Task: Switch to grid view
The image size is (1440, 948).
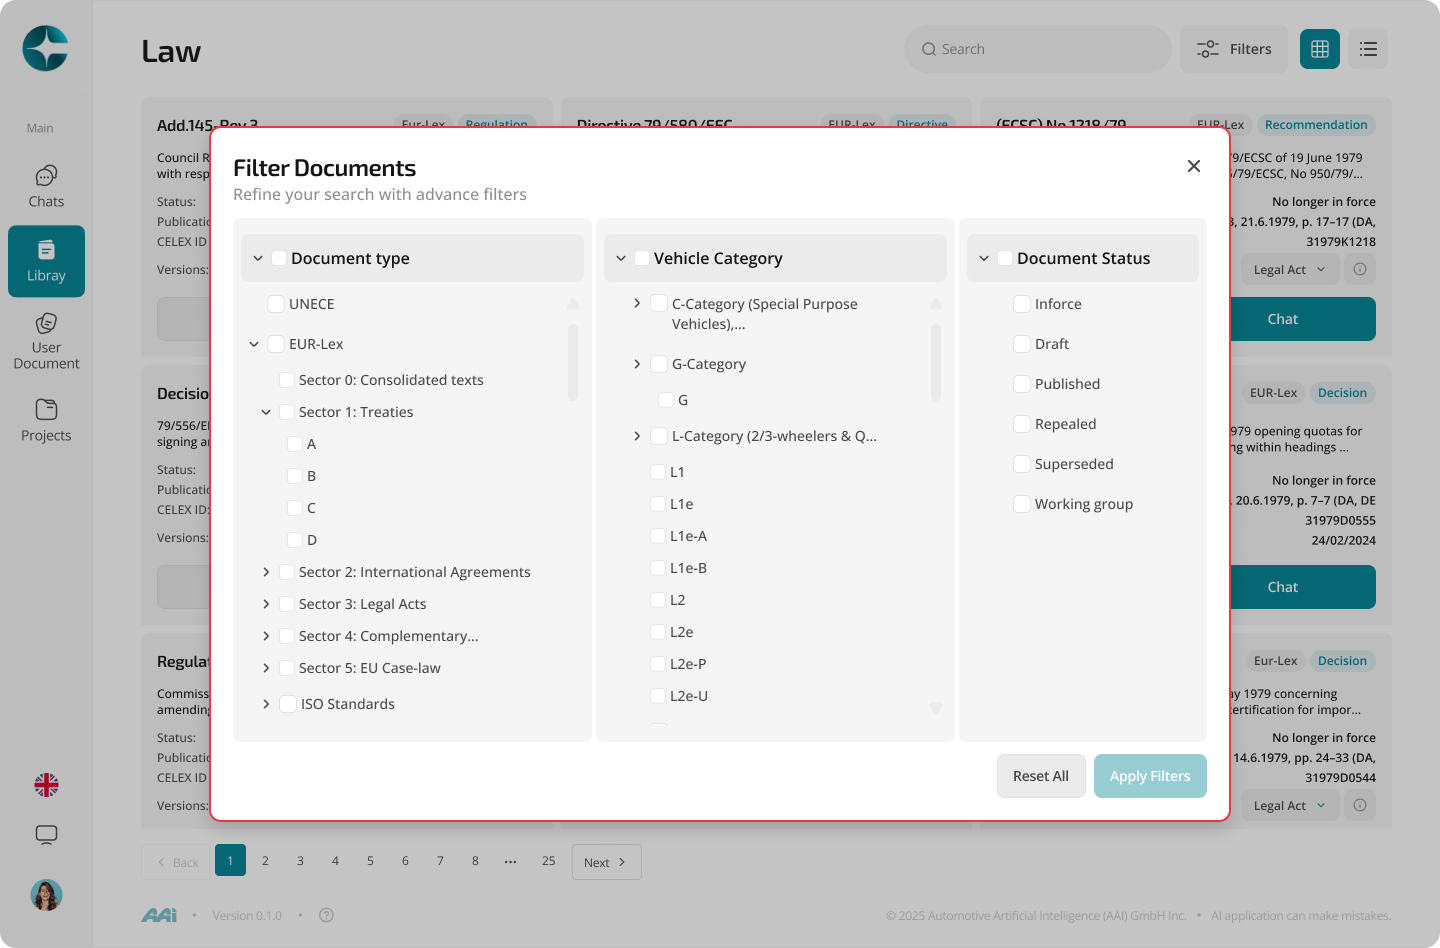Action: pyautogui.click(x=1319, y=49)
